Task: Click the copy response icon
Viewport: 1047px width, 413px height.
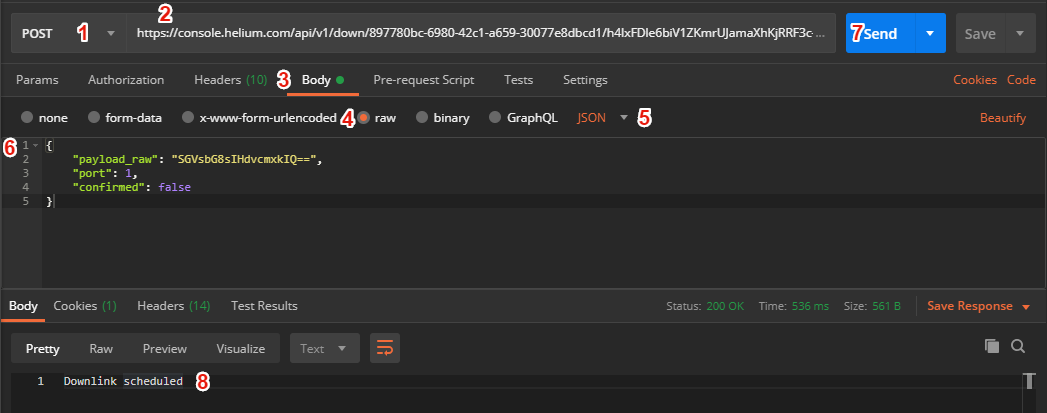Action: pos(992,346)
